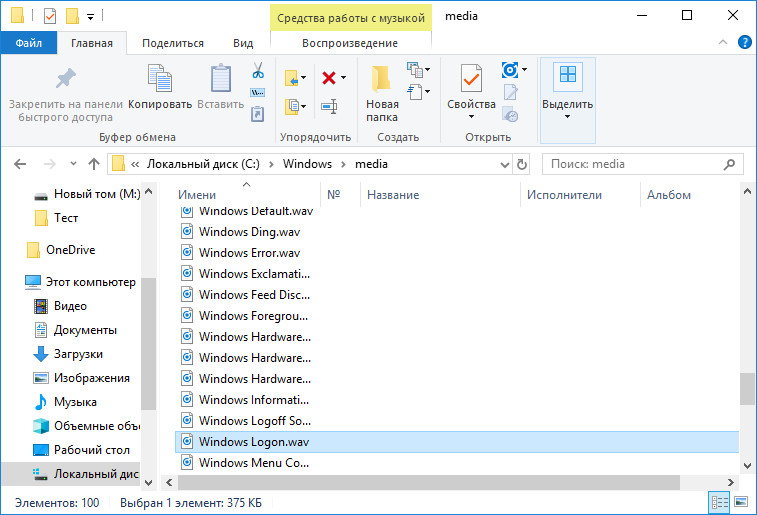Open the Вид ribbon tab

coord(243,43)
